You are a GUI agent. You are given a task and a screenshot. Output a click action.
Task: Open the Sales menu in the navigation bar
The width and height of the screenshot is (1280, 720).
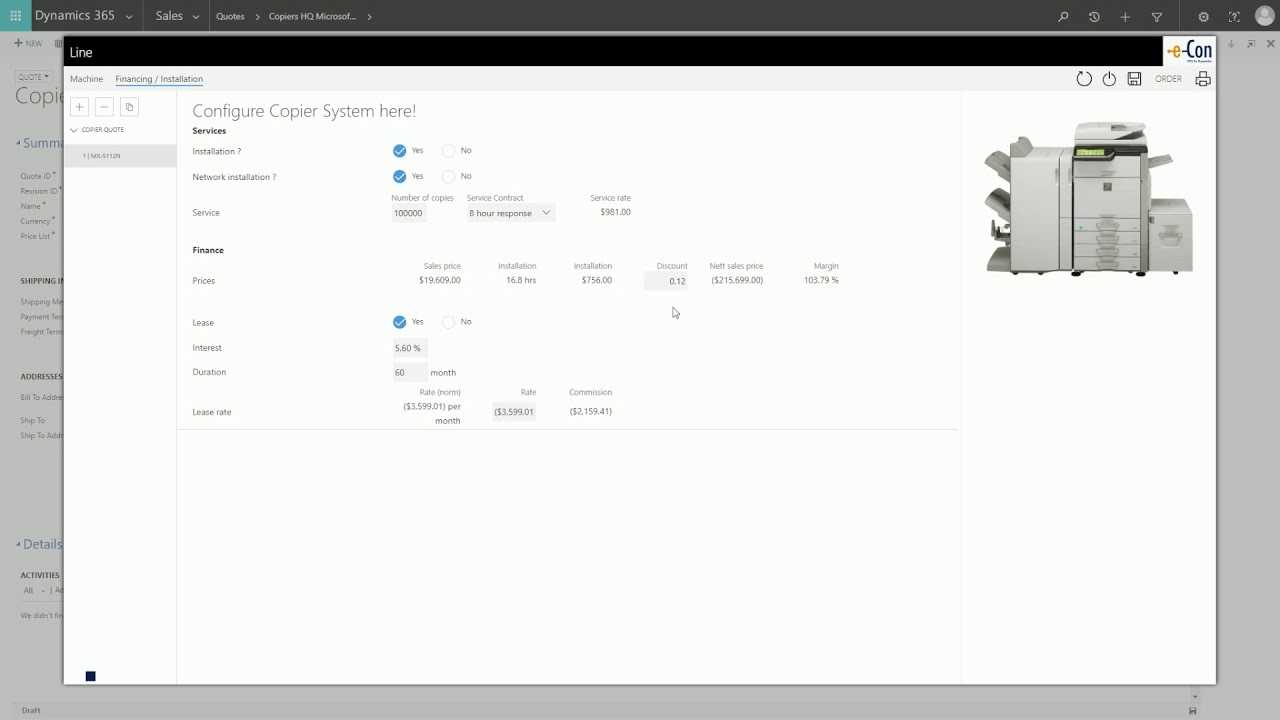click(x=171, y=16)
